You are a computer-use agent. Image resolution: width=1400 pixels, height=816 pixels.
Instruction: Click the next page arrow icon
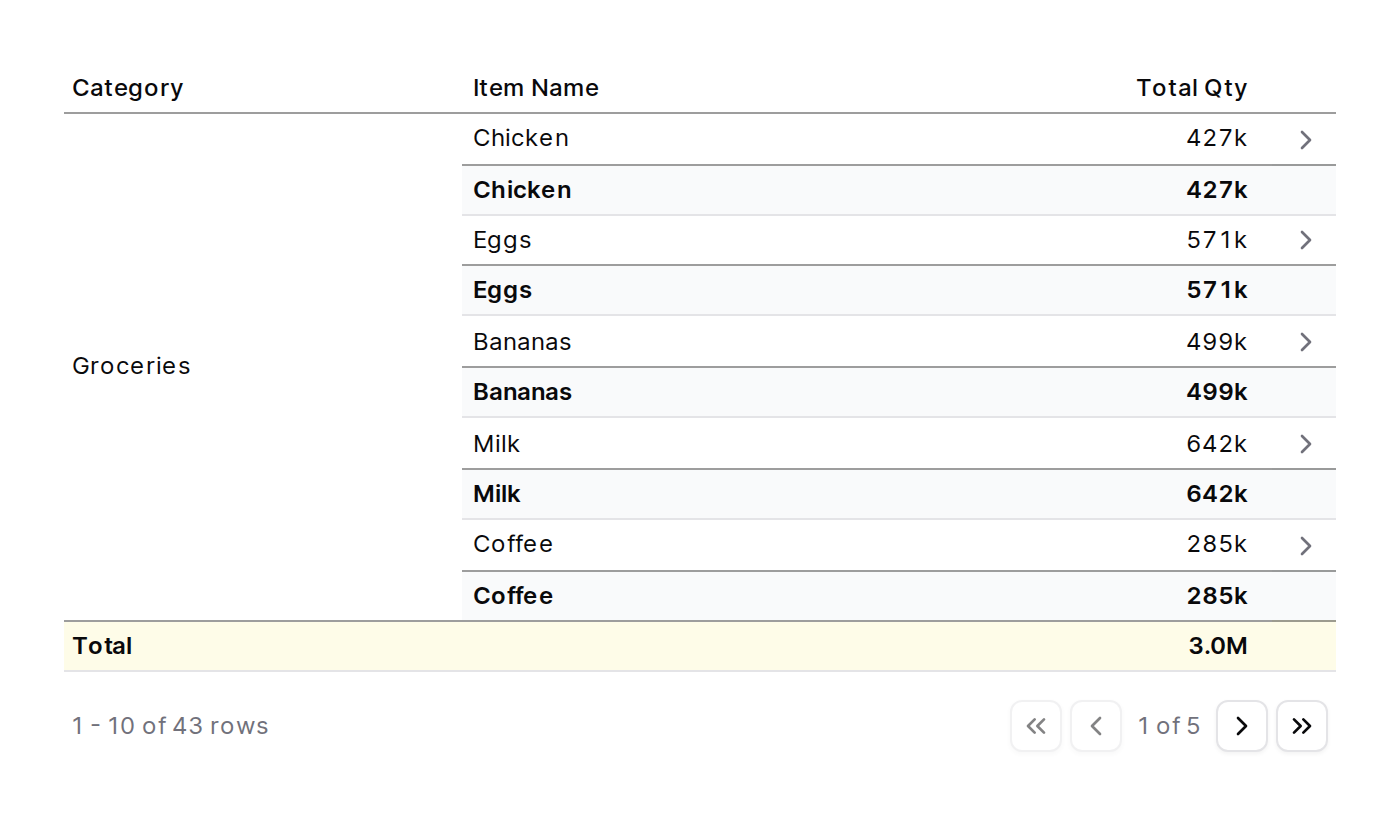click(1242, 726)
